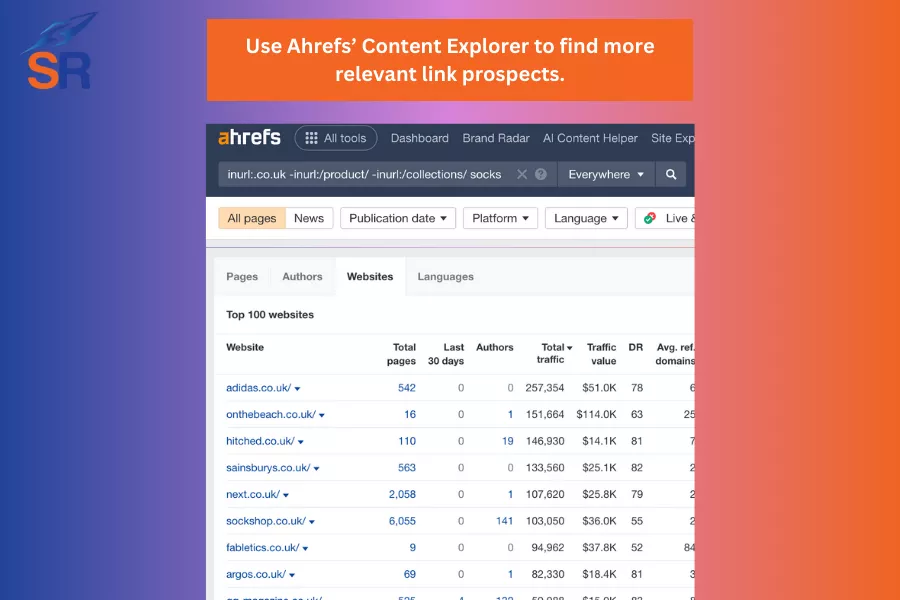
Task: Open hitched.co.uk/ website link
Action: click(260, 441)
